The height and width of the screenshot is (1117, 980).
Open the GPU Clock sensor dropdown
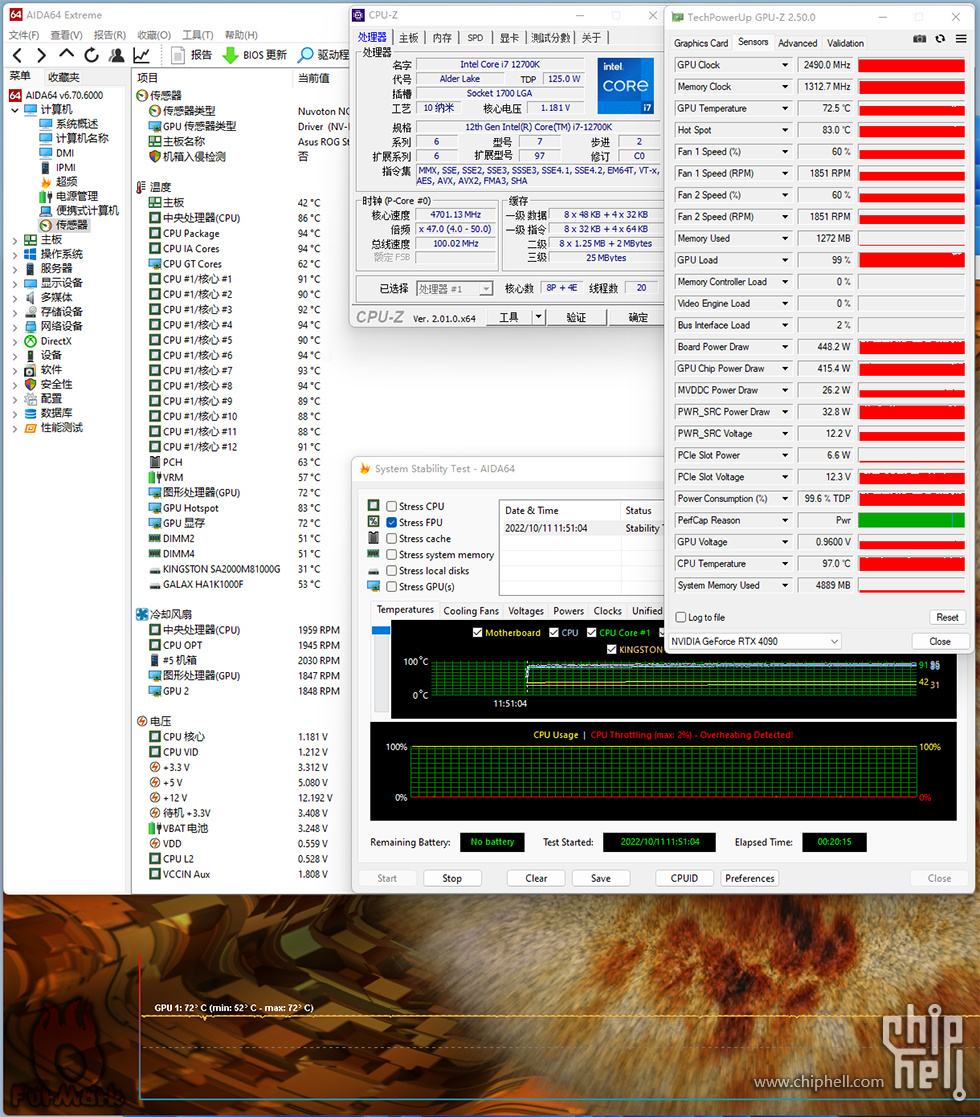(x=785, y=65)
